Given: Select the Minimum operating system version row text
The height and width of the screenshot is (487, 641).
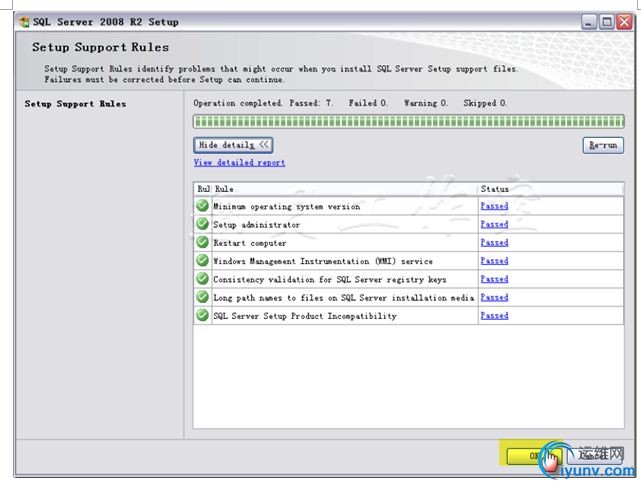Looking at the screenshot, I should [x=287, y=206].
